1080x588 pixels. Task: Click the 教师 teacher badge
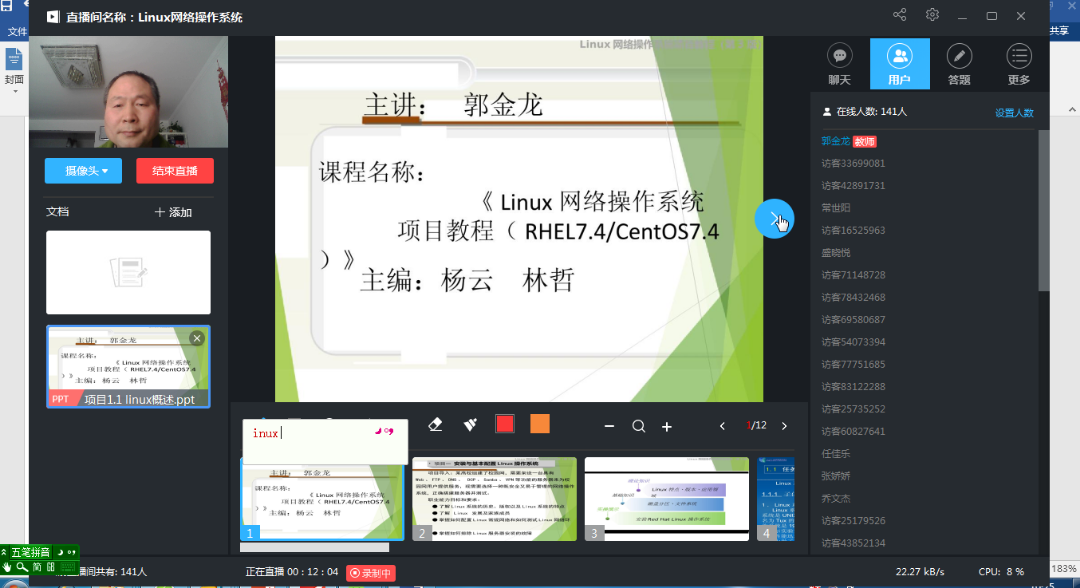point(864,142)
